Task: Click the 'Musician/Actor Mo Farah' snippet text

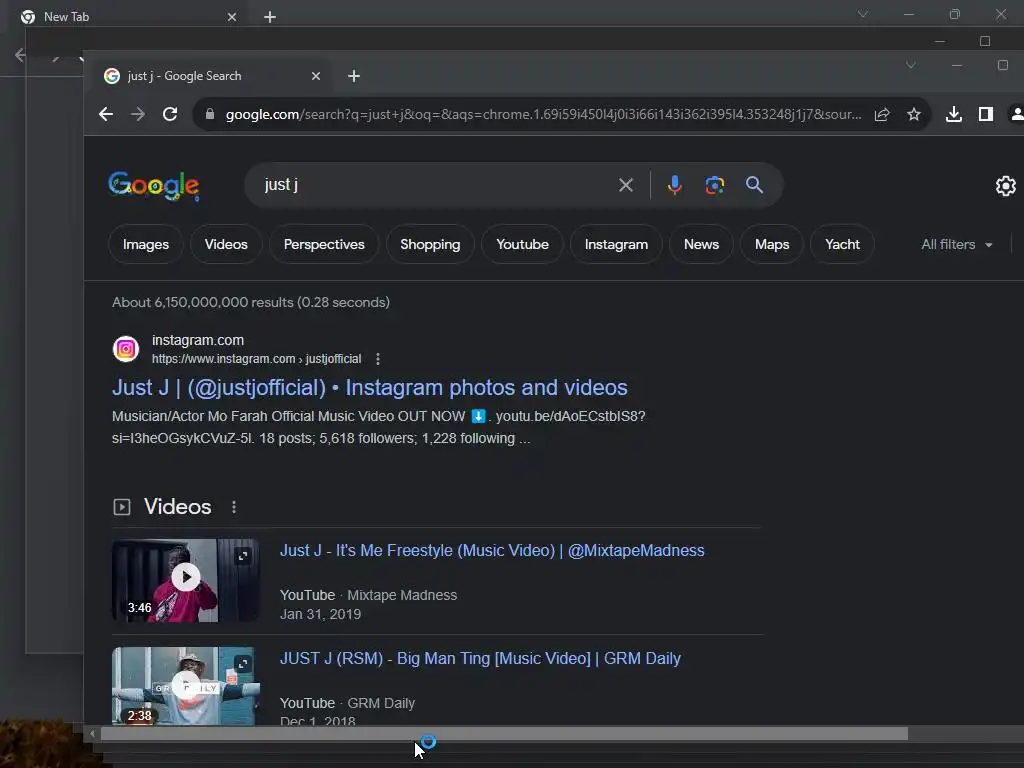Action: [x=379, y=427]
